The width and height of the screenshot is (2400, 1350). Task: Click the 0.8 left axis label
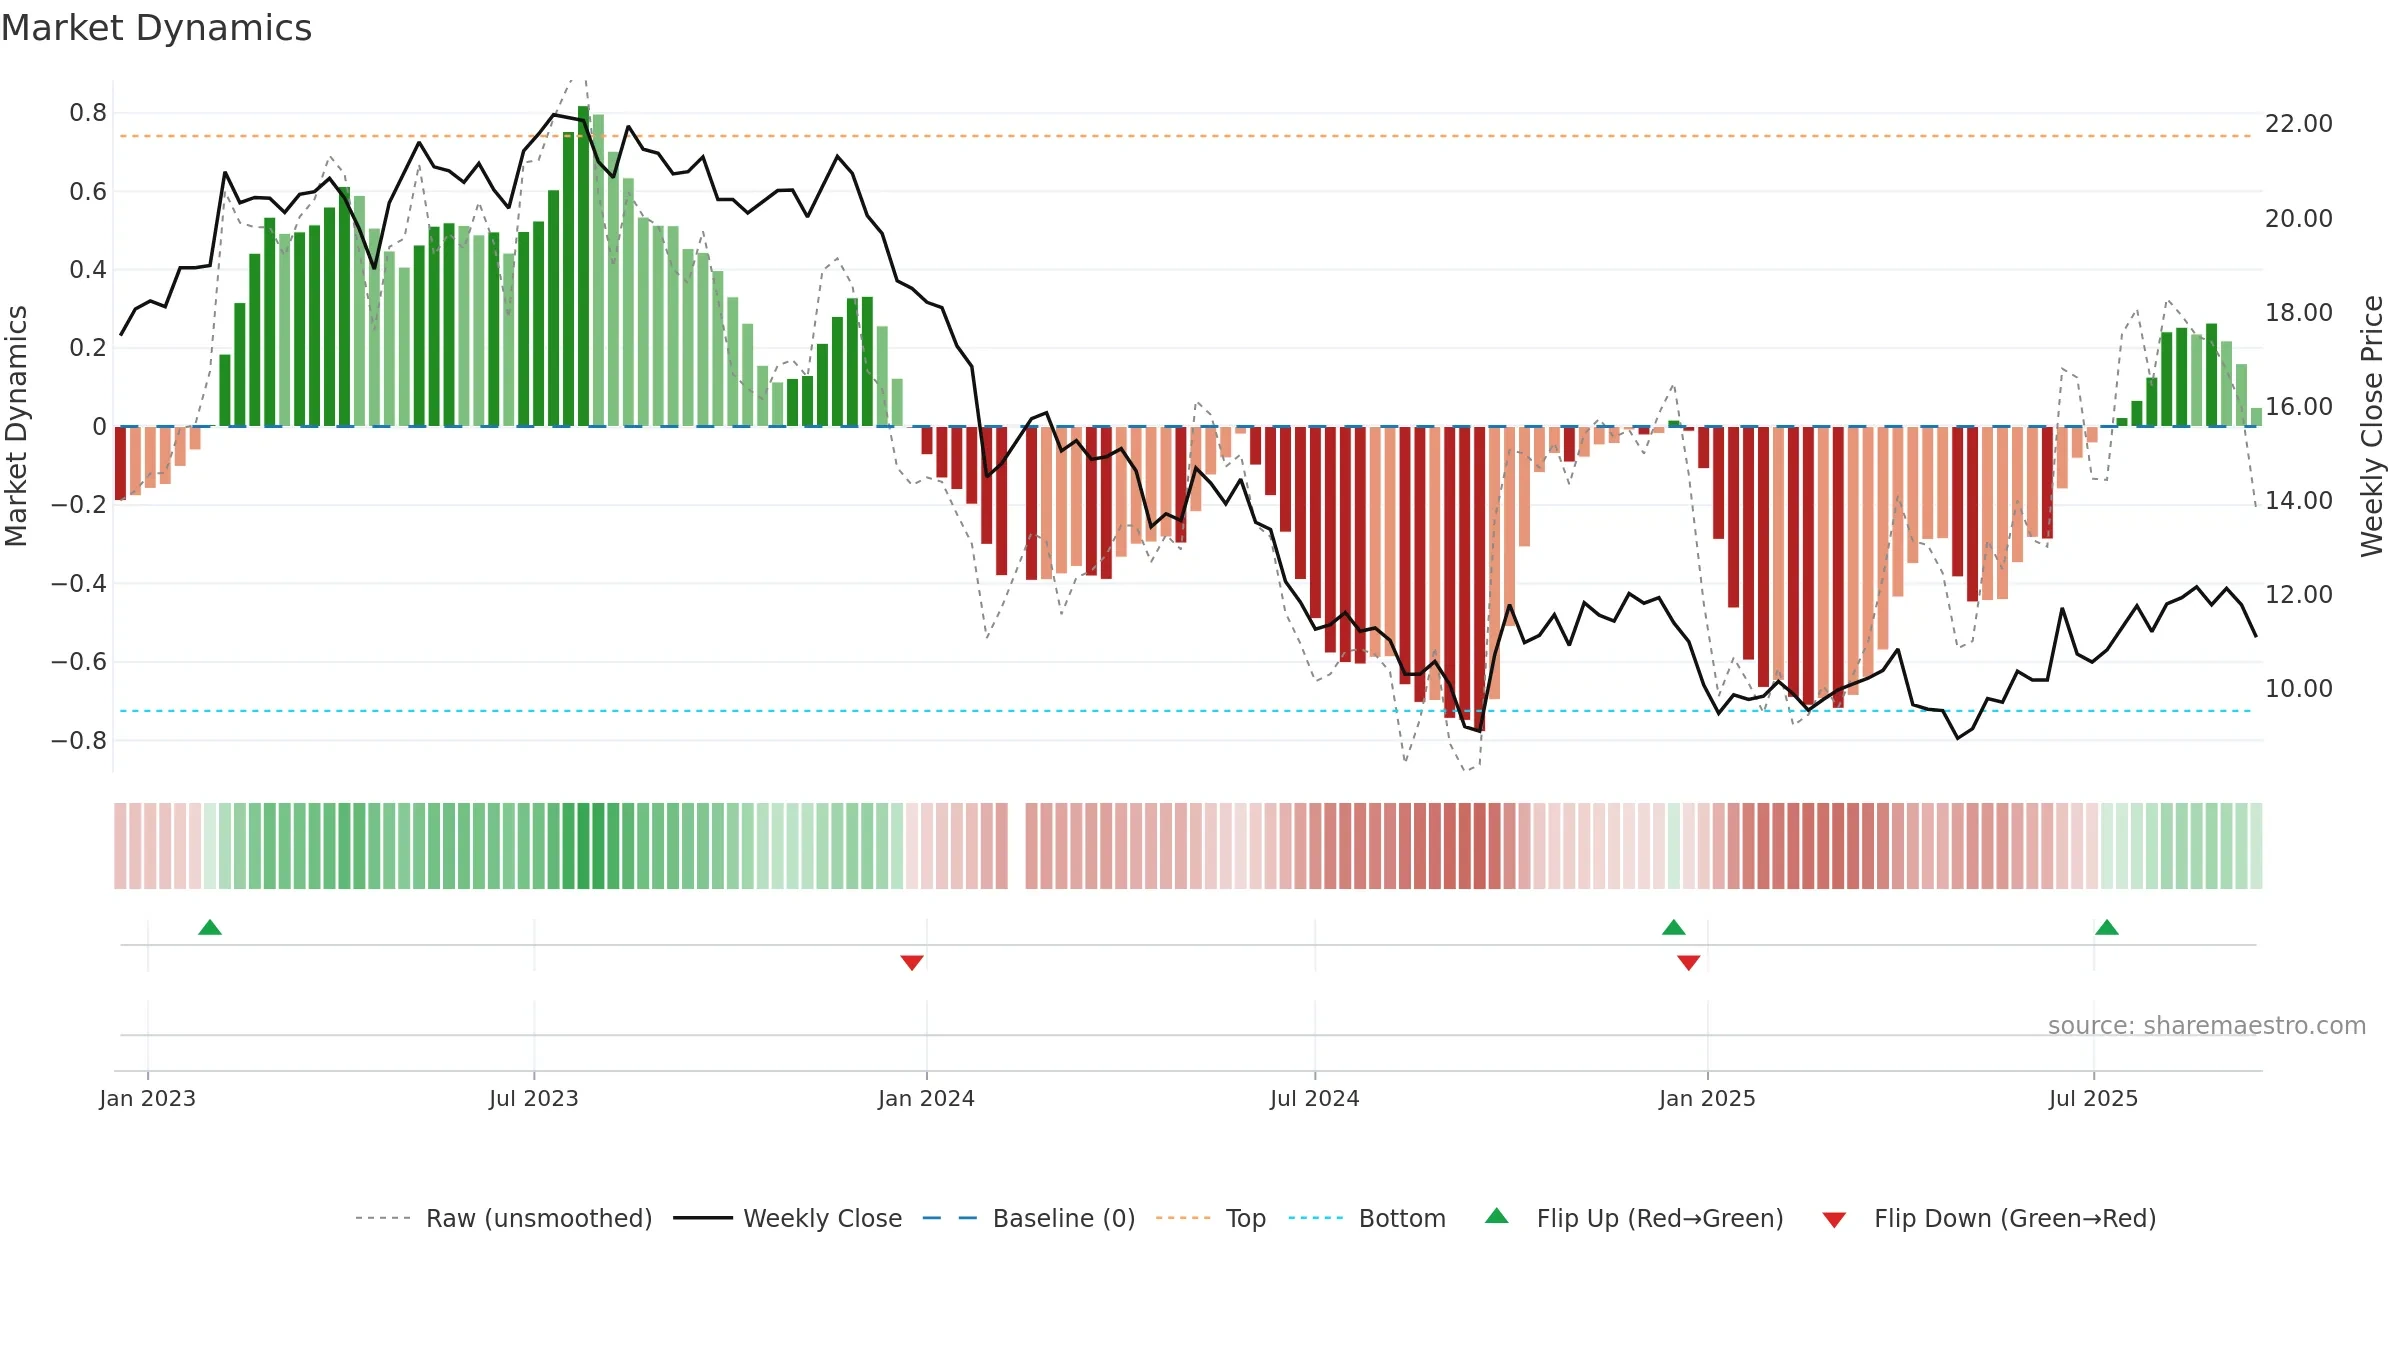click(88, 113)
